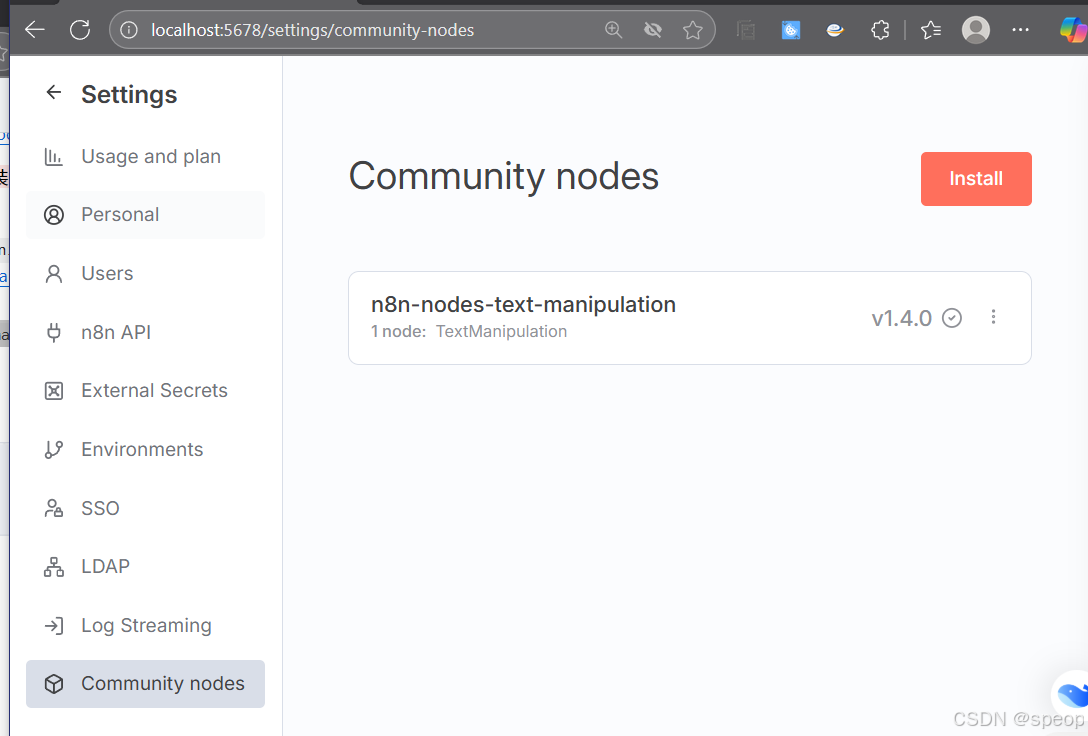Viewport: 1088px width, 736px height.
Task: Click the address bar URL text
Action: pos(312,30)
